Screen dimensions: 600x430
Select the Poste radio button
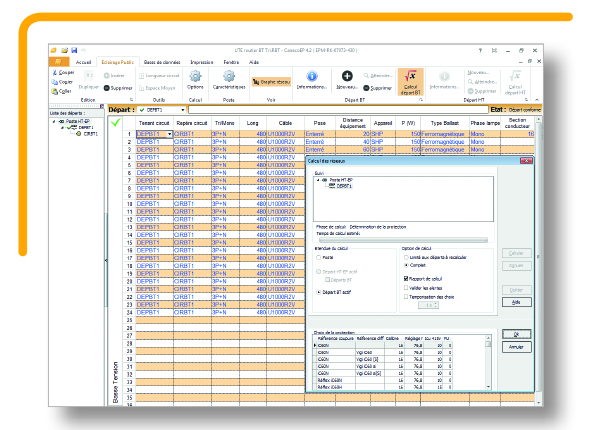(318, 257)
